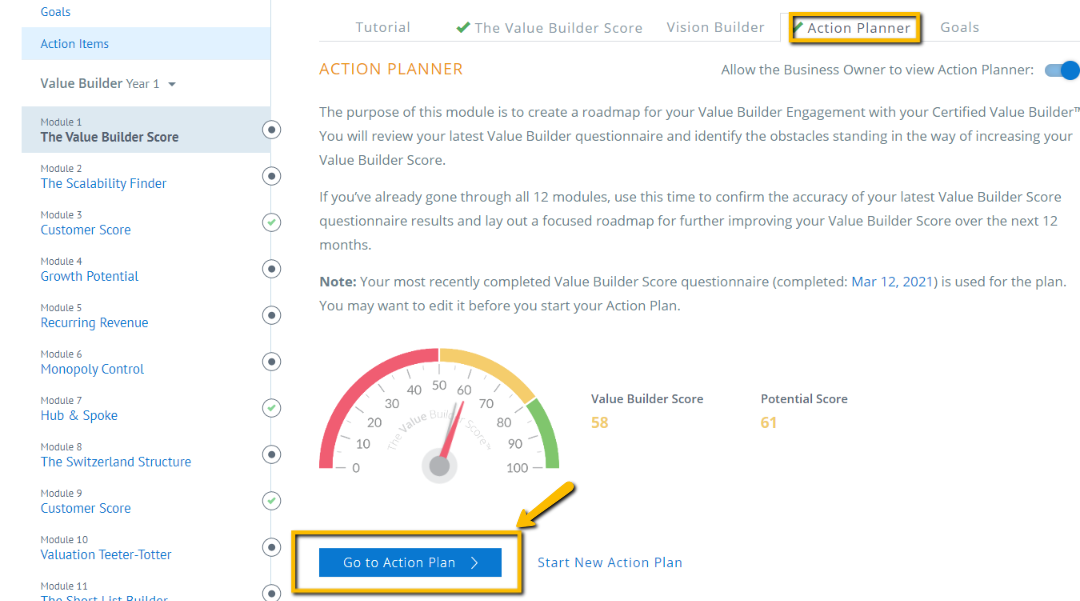Click the chevron on Go to Action Plan
Screen dimensions: 1080x601
pos(475,562)
